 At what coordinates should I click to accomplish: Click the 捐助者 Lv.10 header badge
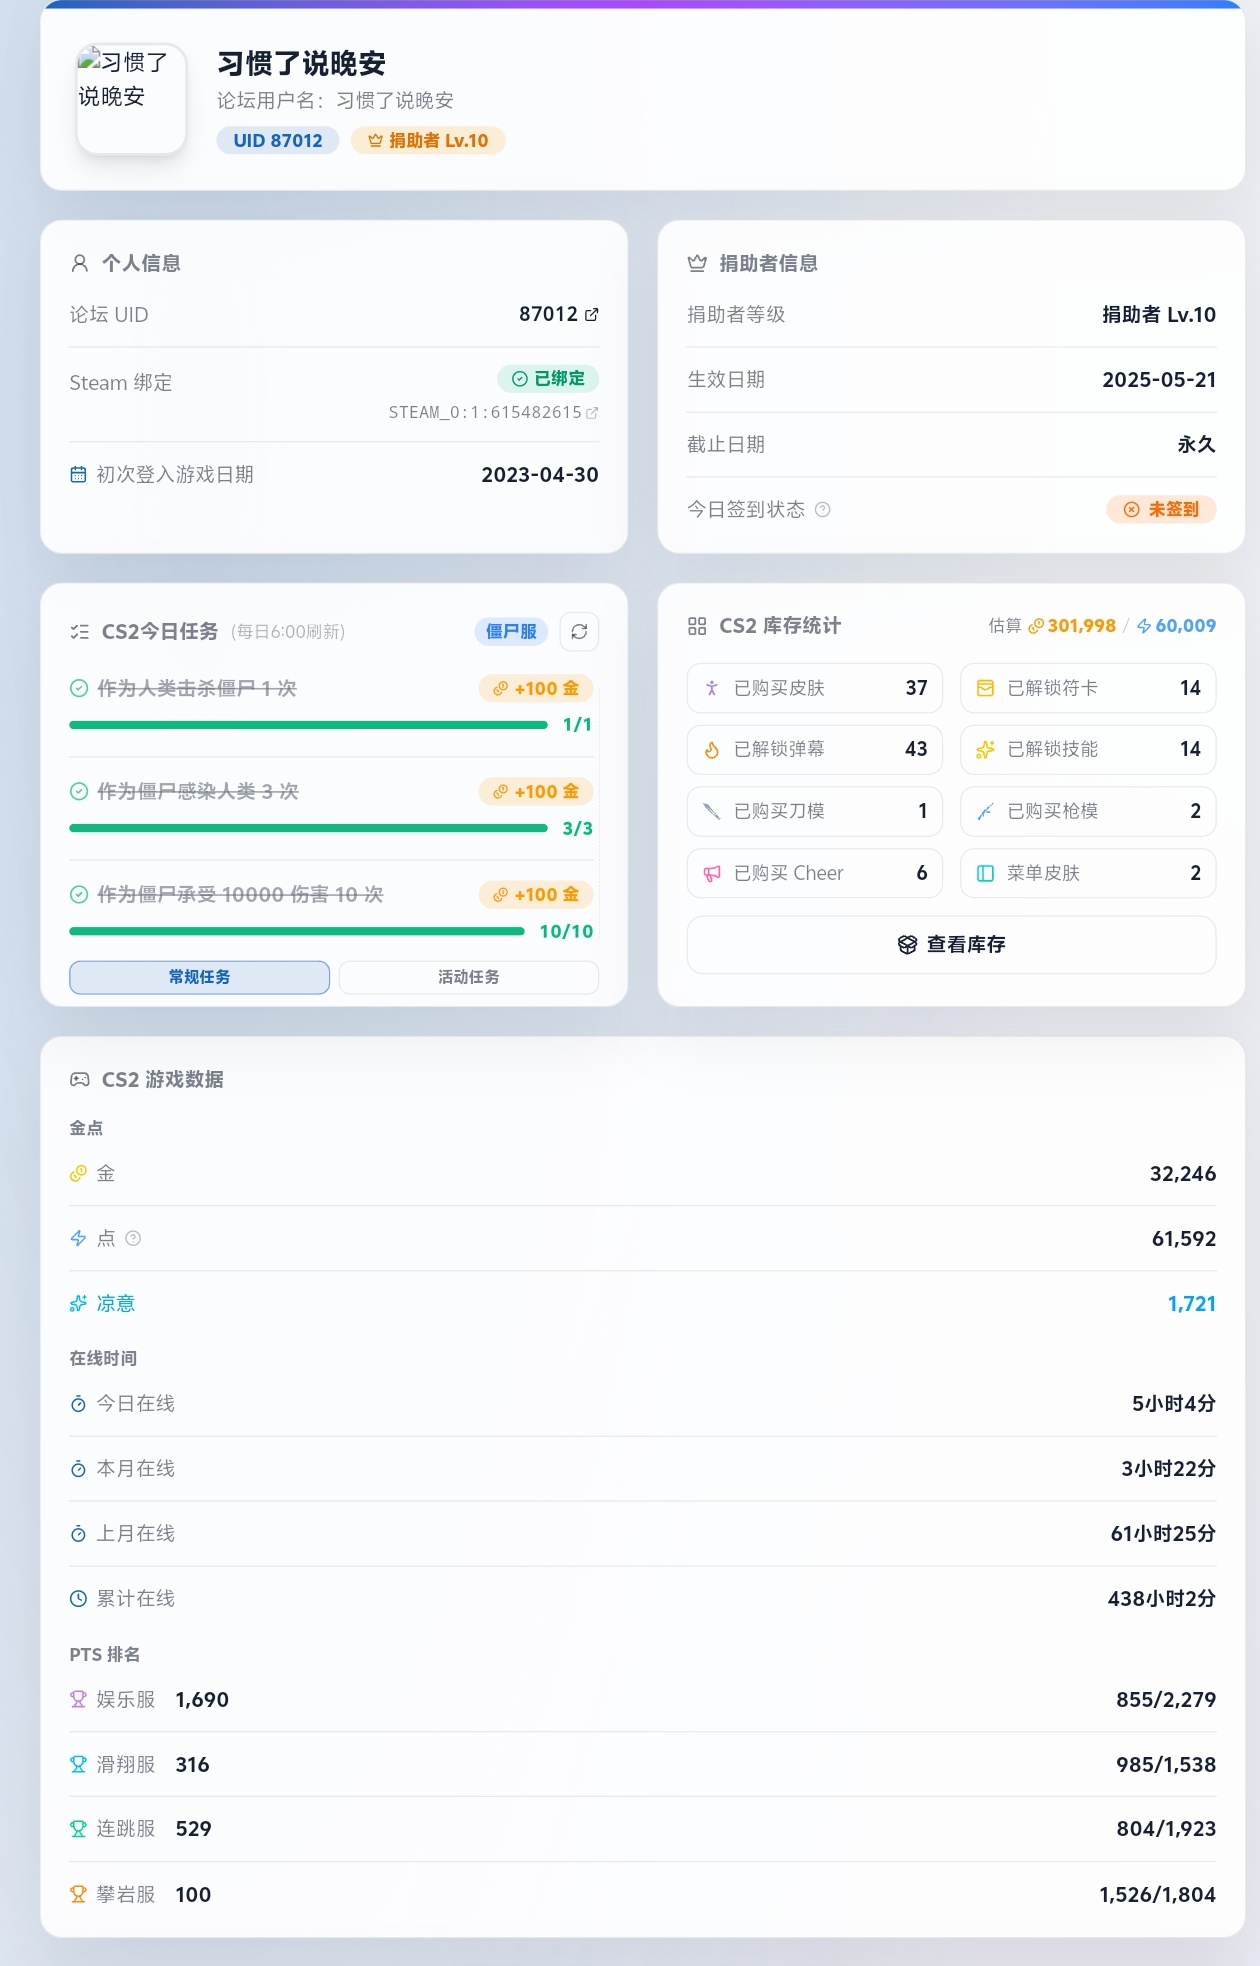point(428,141)
